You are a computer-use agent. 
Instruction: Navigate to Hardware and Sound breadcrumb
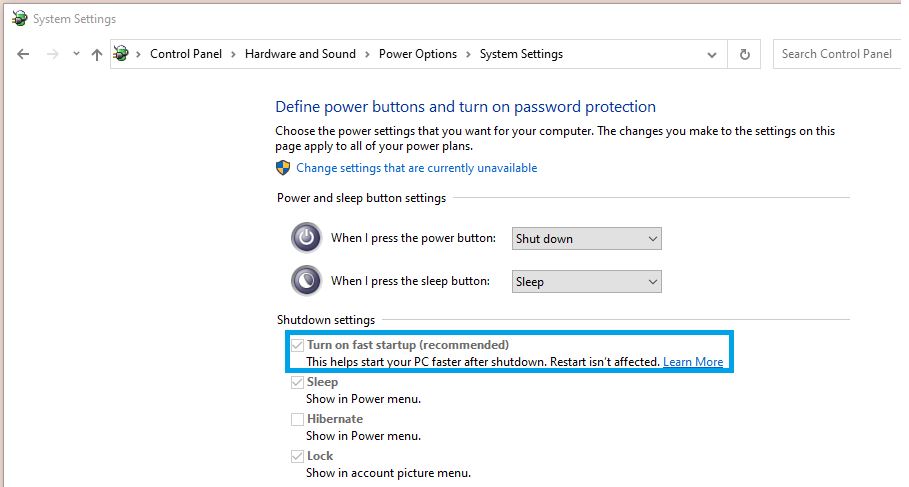coord(300,54)
